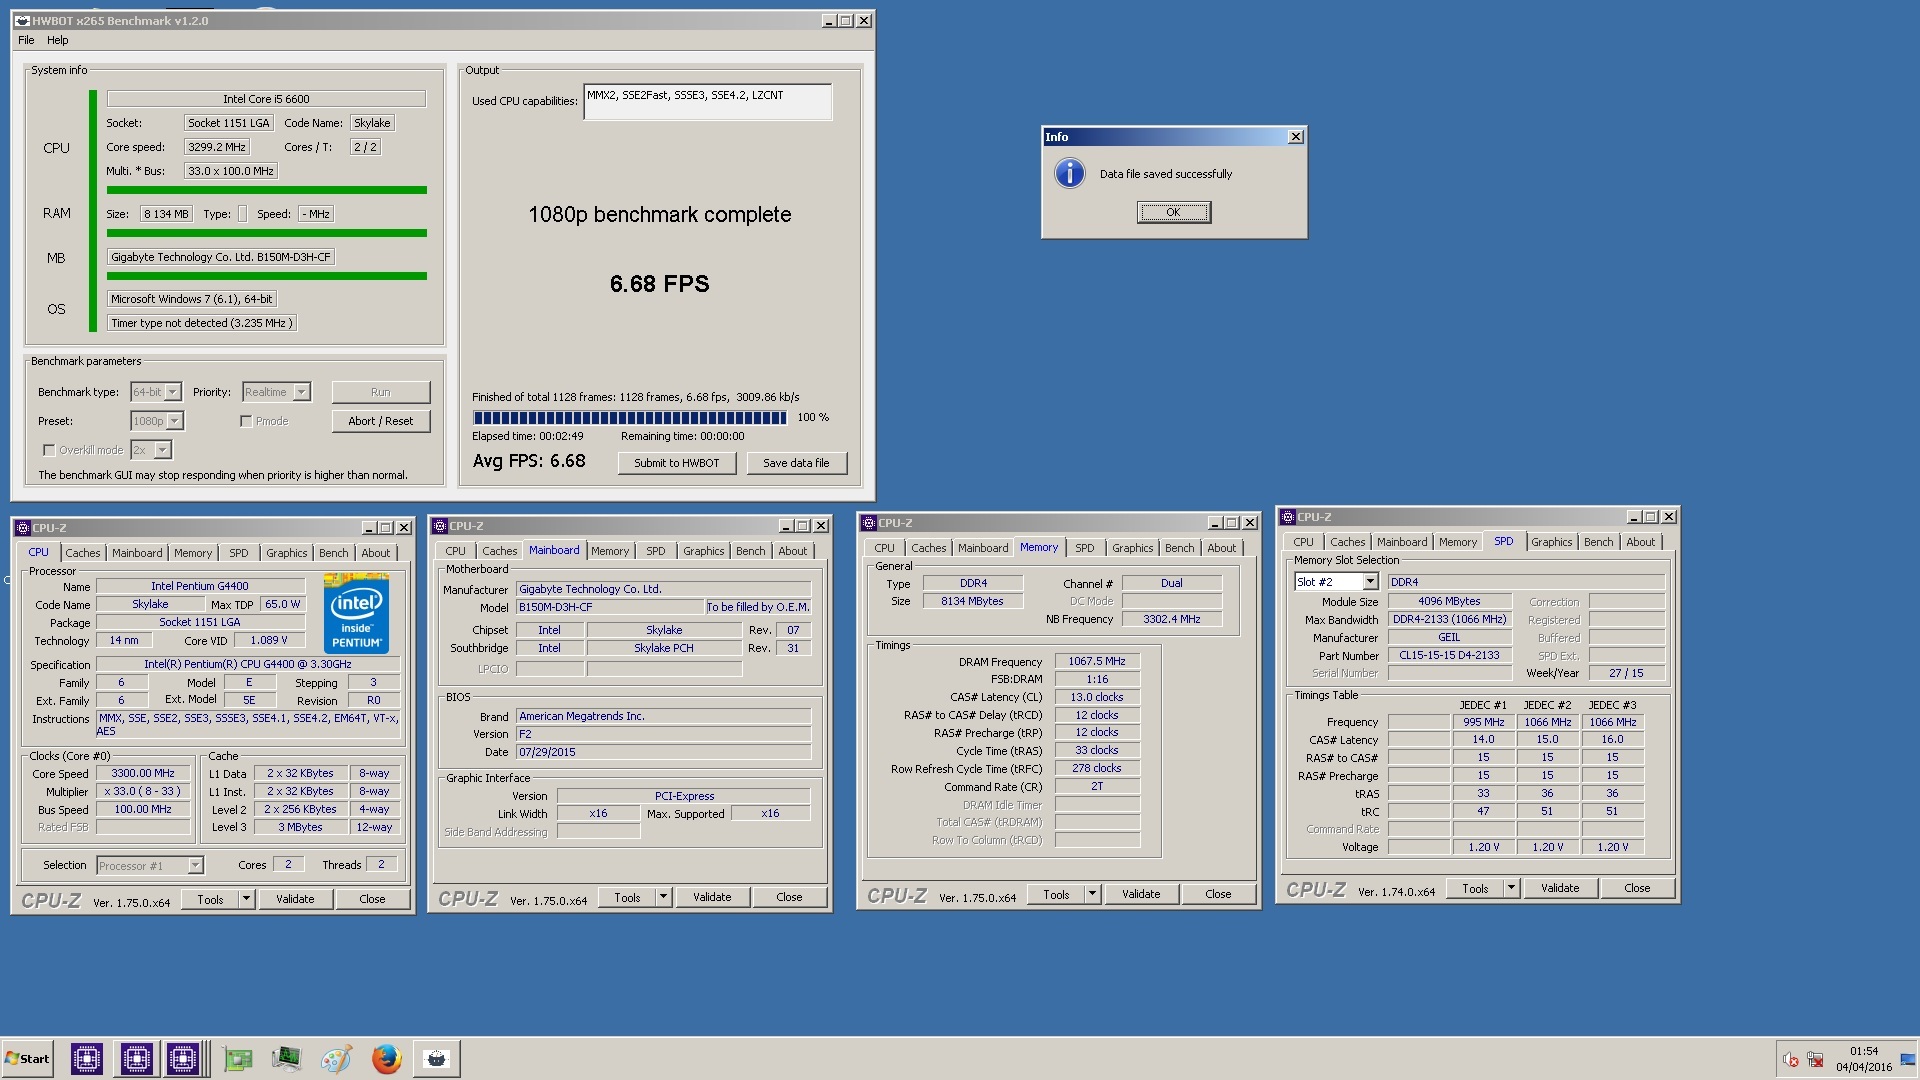Switch to Caches tab in first CPU-Z
1920x1080 pixels.
pos(83,553)
